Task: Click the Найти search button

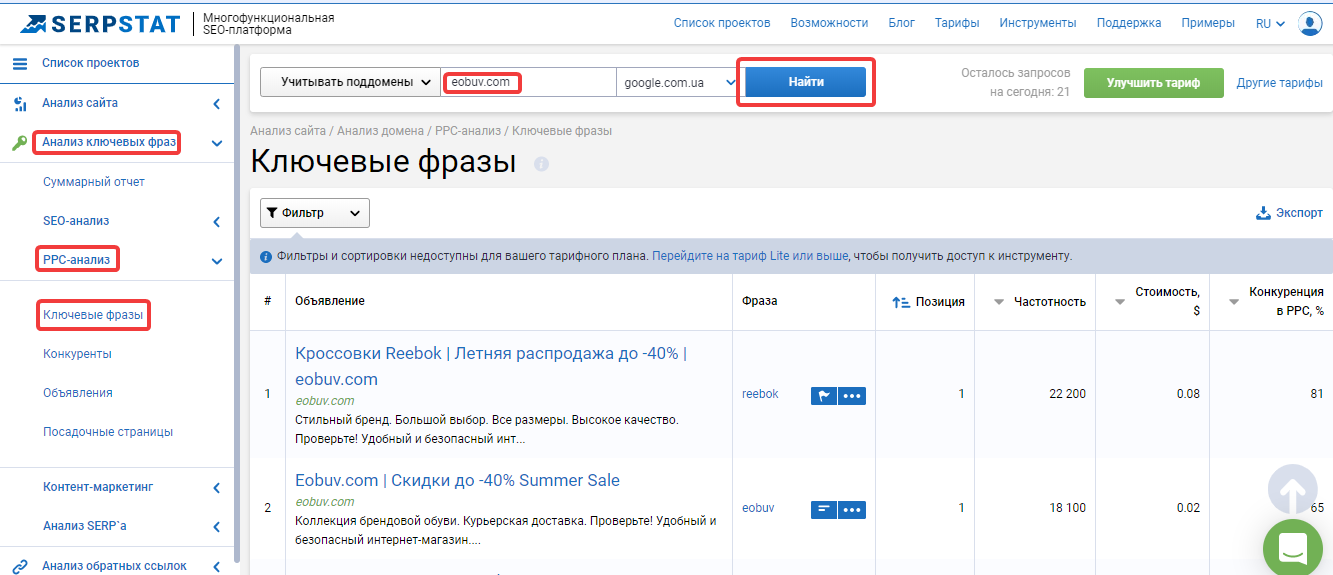Action: tap(806, 82)
